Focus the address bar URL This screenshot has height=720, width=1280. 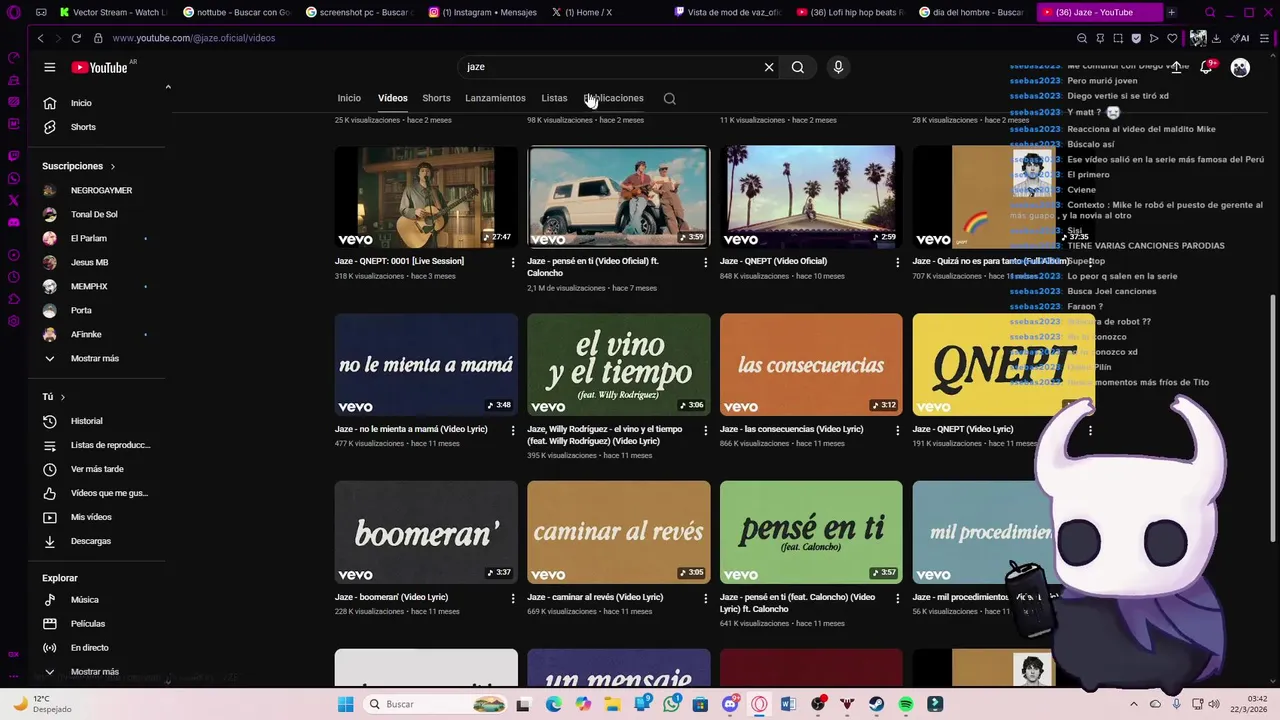[x=193, y=38]
